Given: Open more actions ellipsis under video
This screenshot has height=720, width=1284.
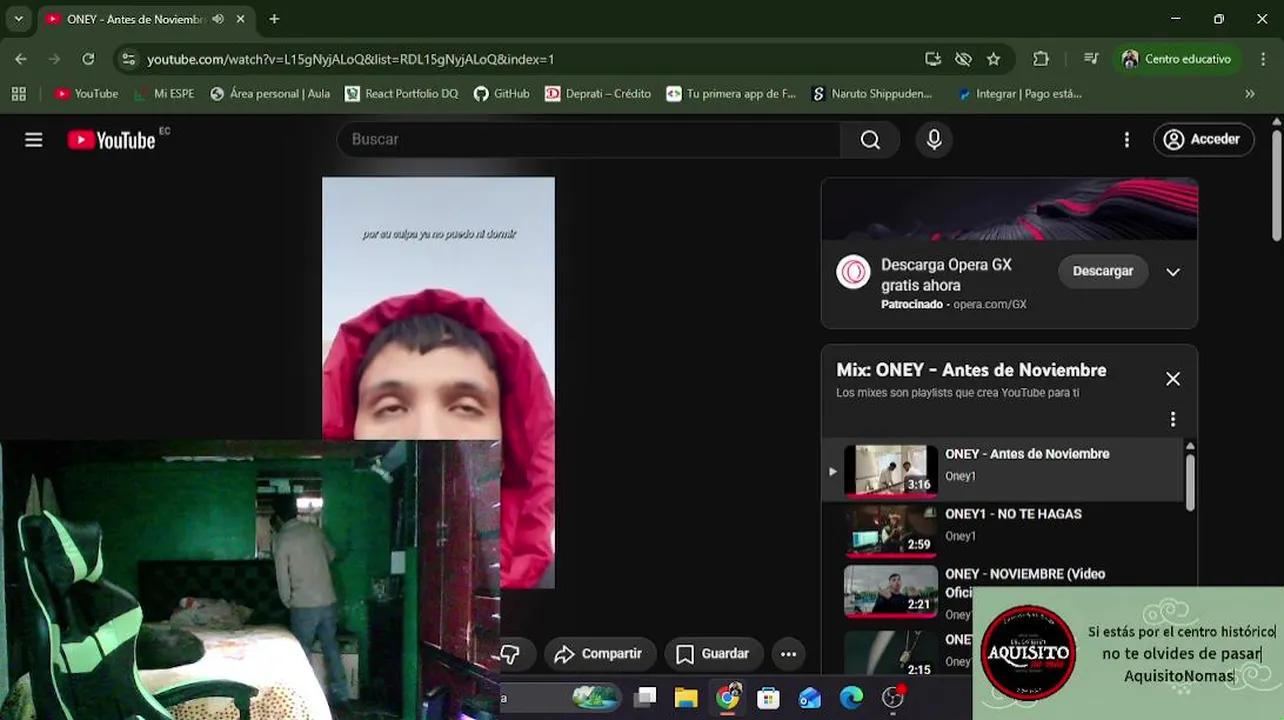Looking at the screenshot, I should coord(788,654).
